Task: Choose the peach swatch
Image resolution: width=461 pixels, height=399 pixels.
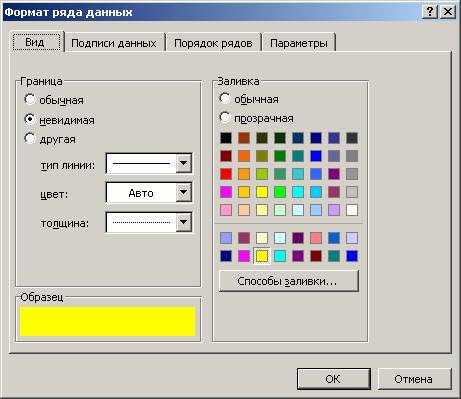Action: (244, 210)
